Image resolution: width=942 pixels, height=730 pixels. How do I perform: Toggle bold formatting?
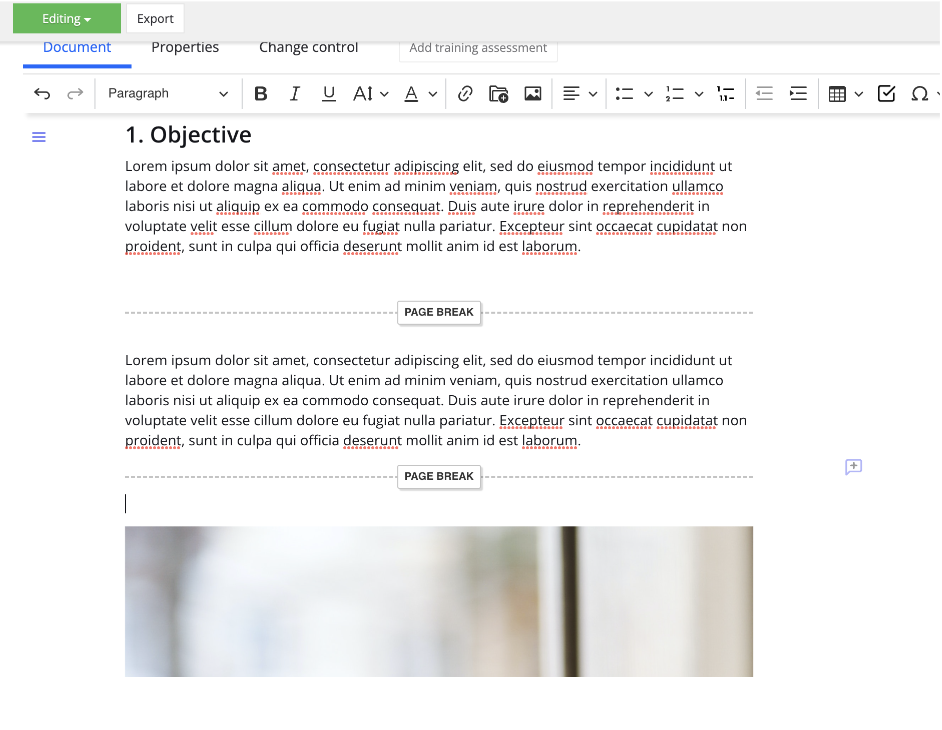[261, 94]
